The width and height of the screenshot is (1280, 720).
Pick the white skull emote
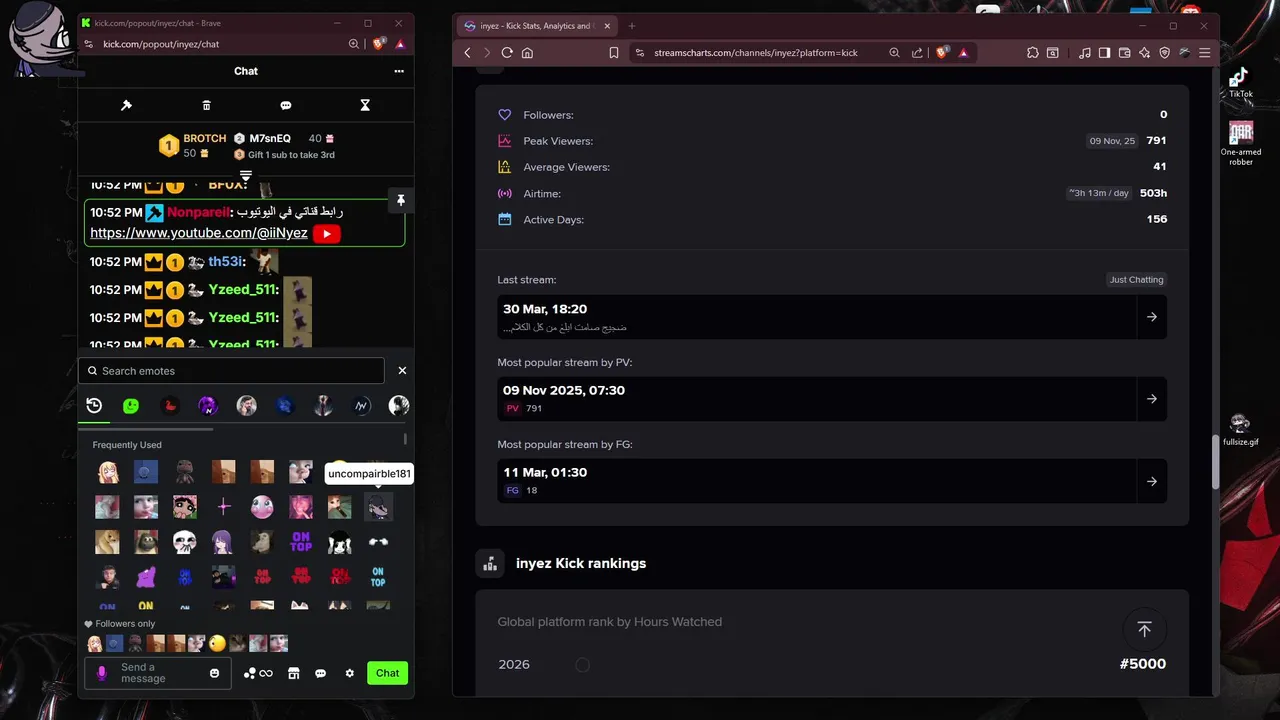click(185, 542)
